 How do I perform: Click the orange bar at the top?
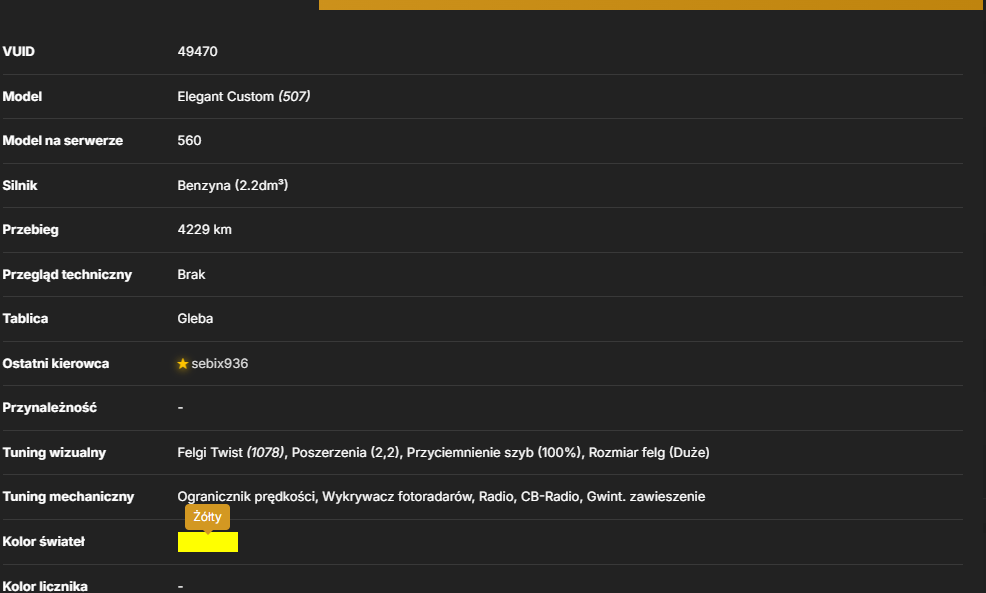651,4
